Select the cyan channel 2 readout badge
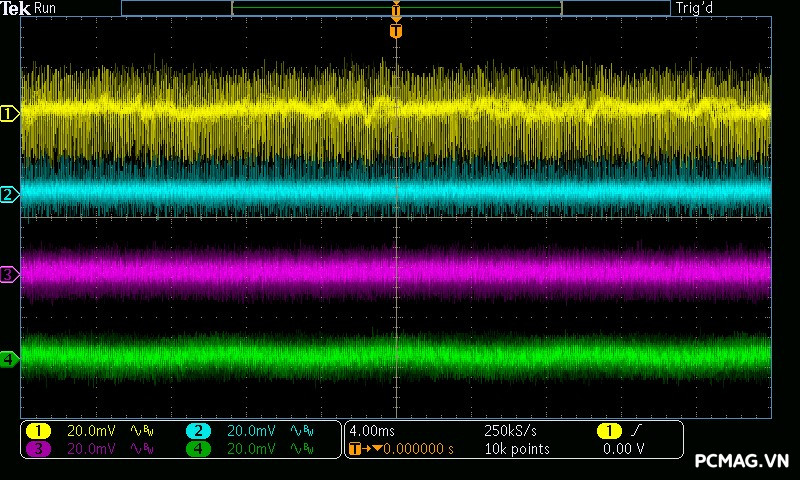The height and width of the screenshot is (480, 800). point(198,431)
